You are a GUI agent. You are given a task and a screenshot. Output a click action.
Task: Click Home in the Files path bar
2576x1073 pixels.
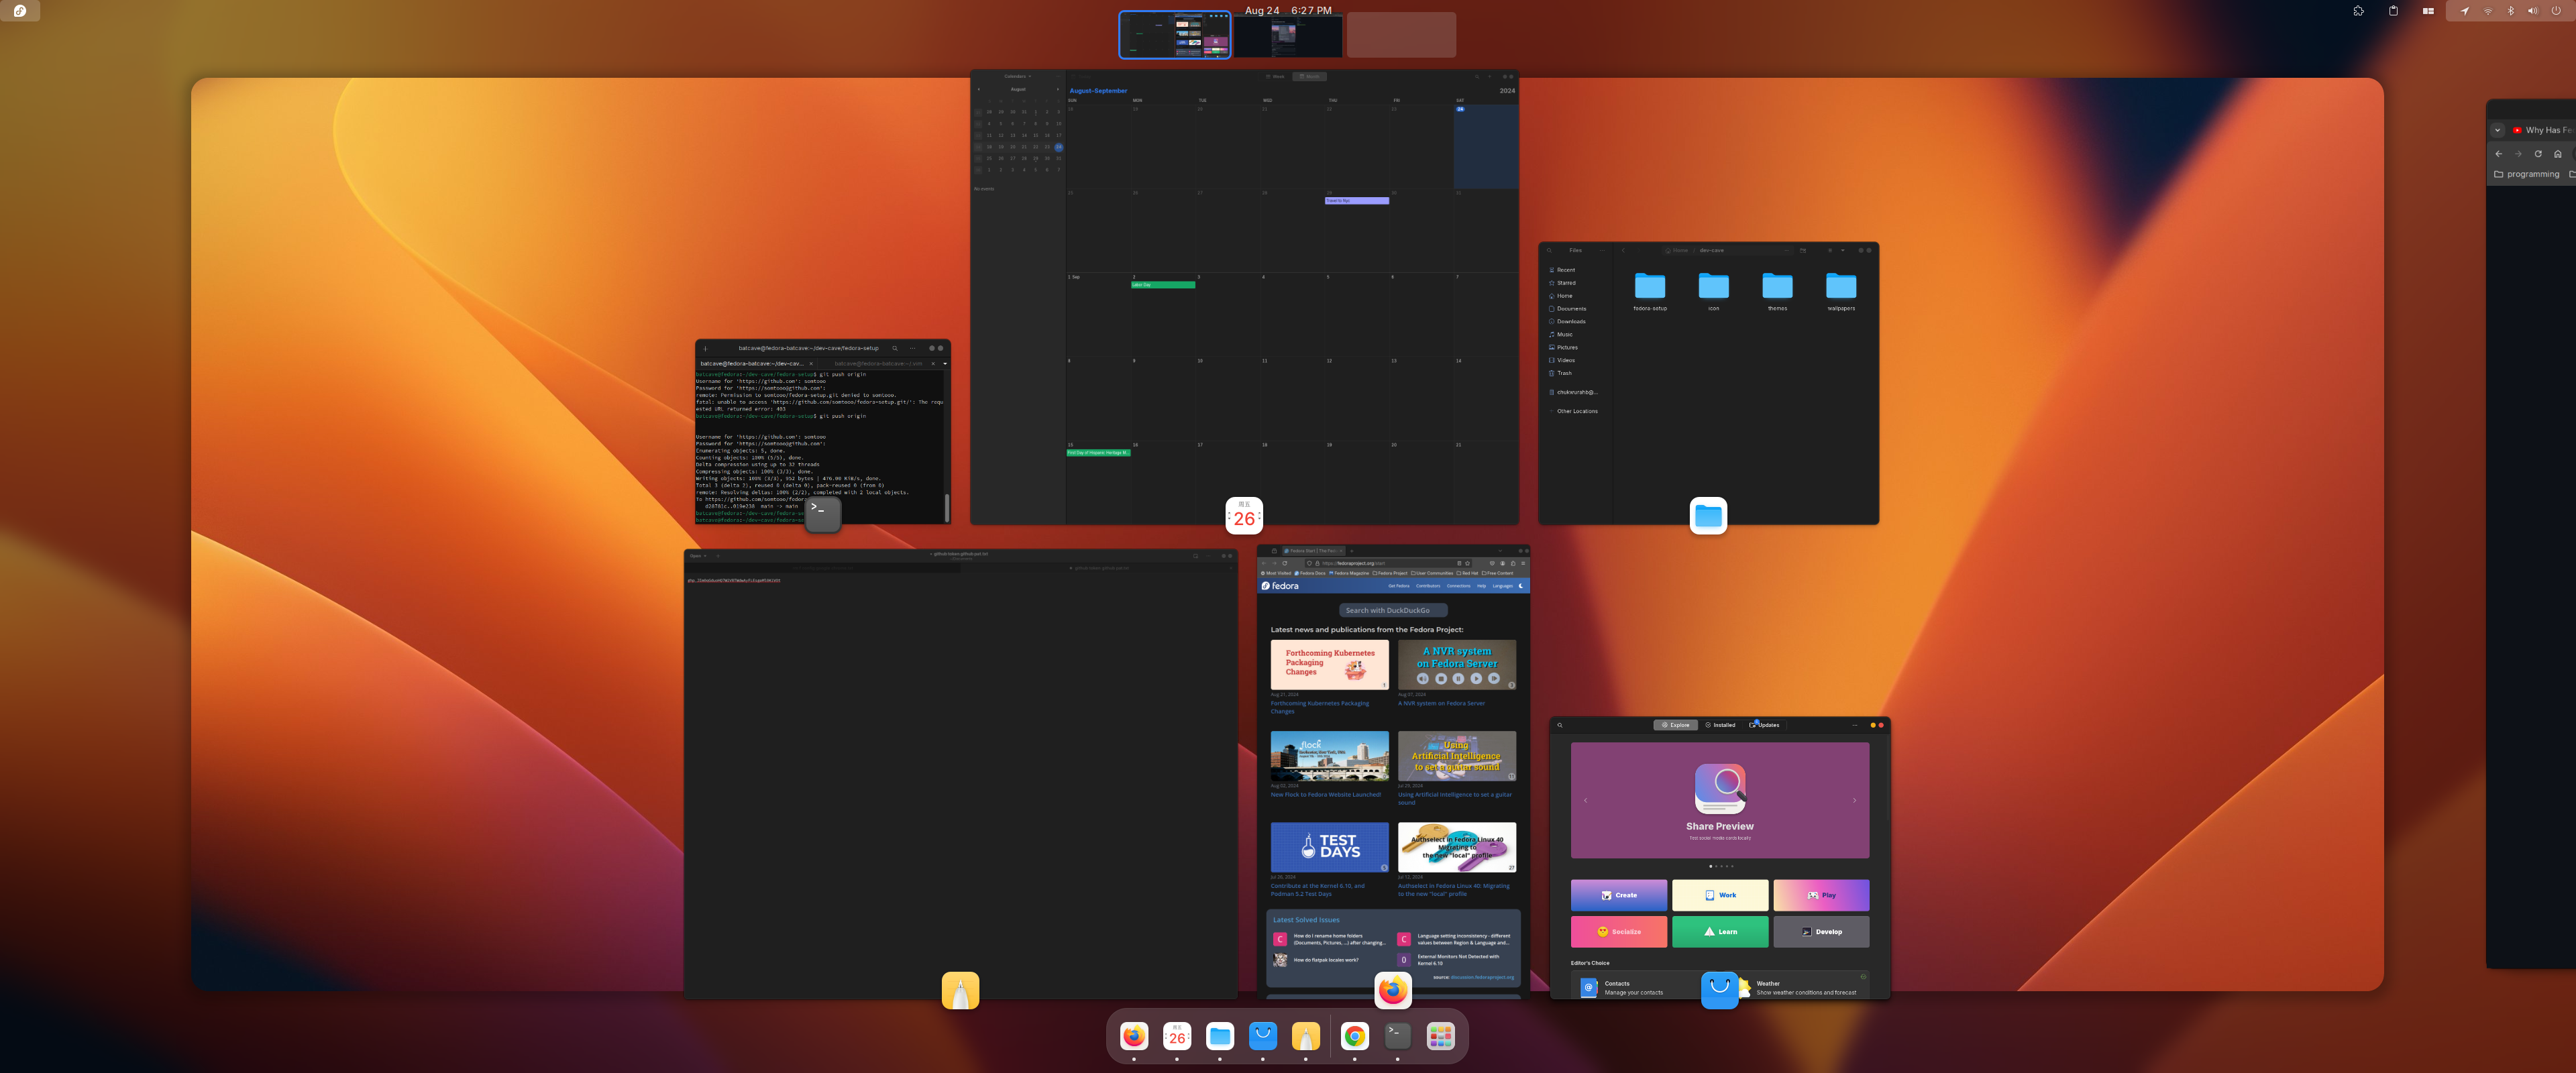point(1677,251)
